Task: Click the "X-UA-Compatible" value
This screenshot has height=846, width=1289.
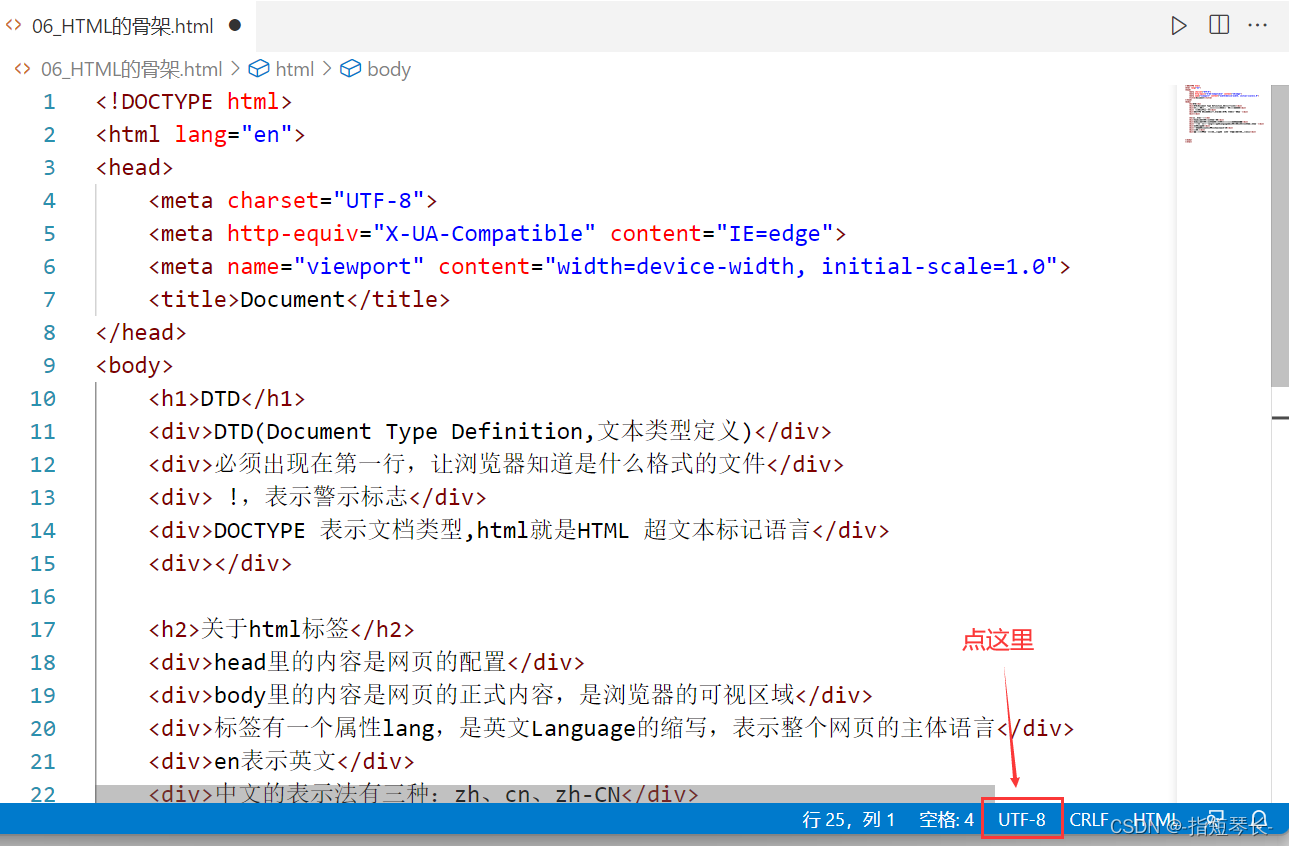Action: tap(484, 233)
